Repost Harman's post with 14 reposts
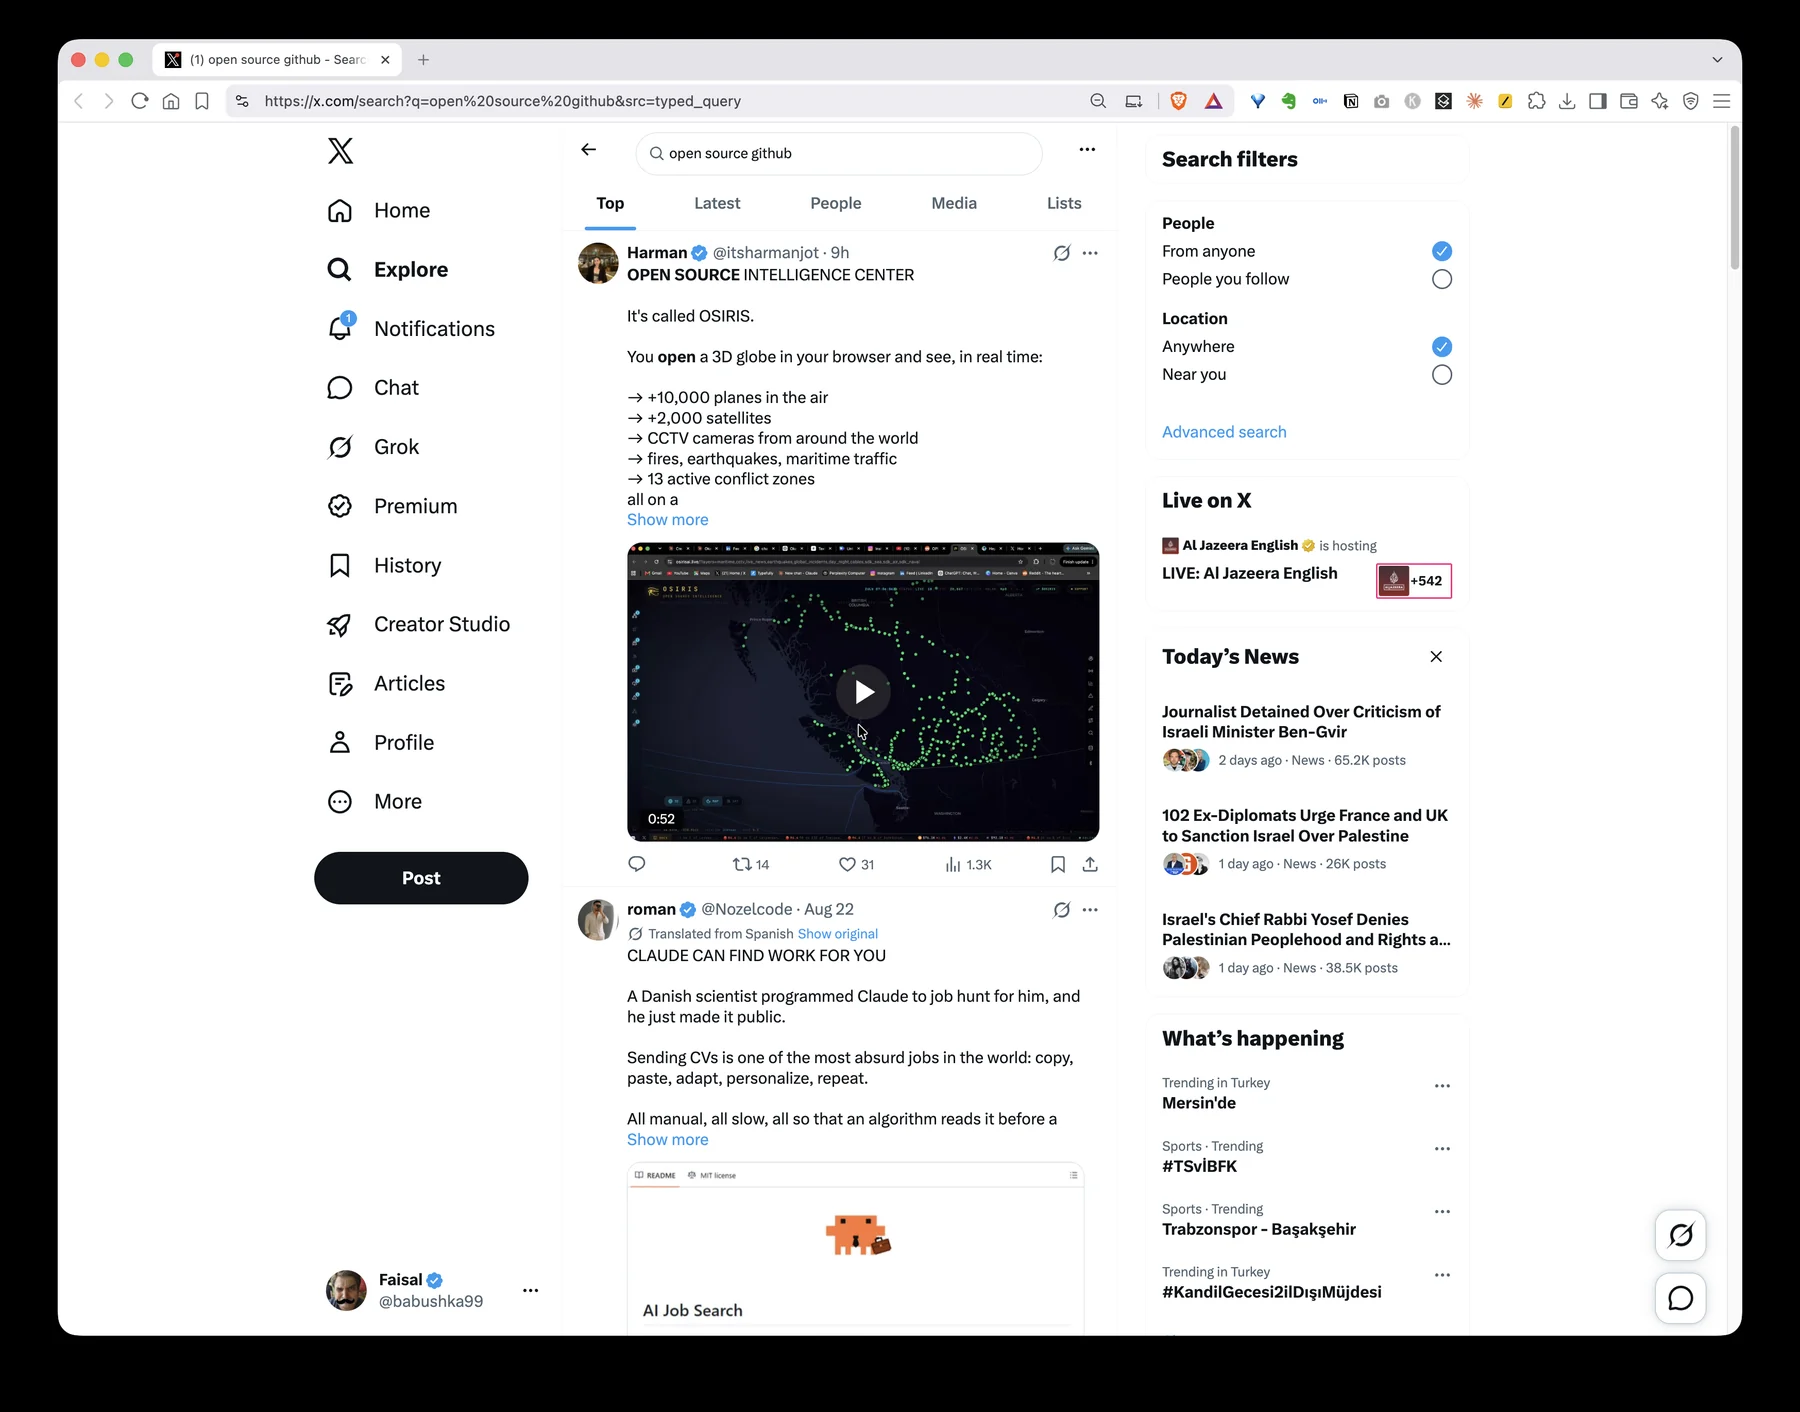 [x=751, y=864]
